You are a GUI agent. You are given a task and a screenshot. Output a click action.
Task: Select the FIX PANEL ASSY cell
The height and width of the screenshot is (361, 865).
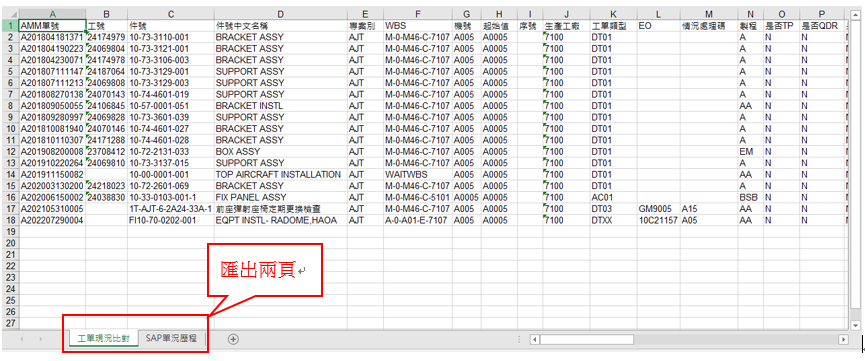[281, 198]
